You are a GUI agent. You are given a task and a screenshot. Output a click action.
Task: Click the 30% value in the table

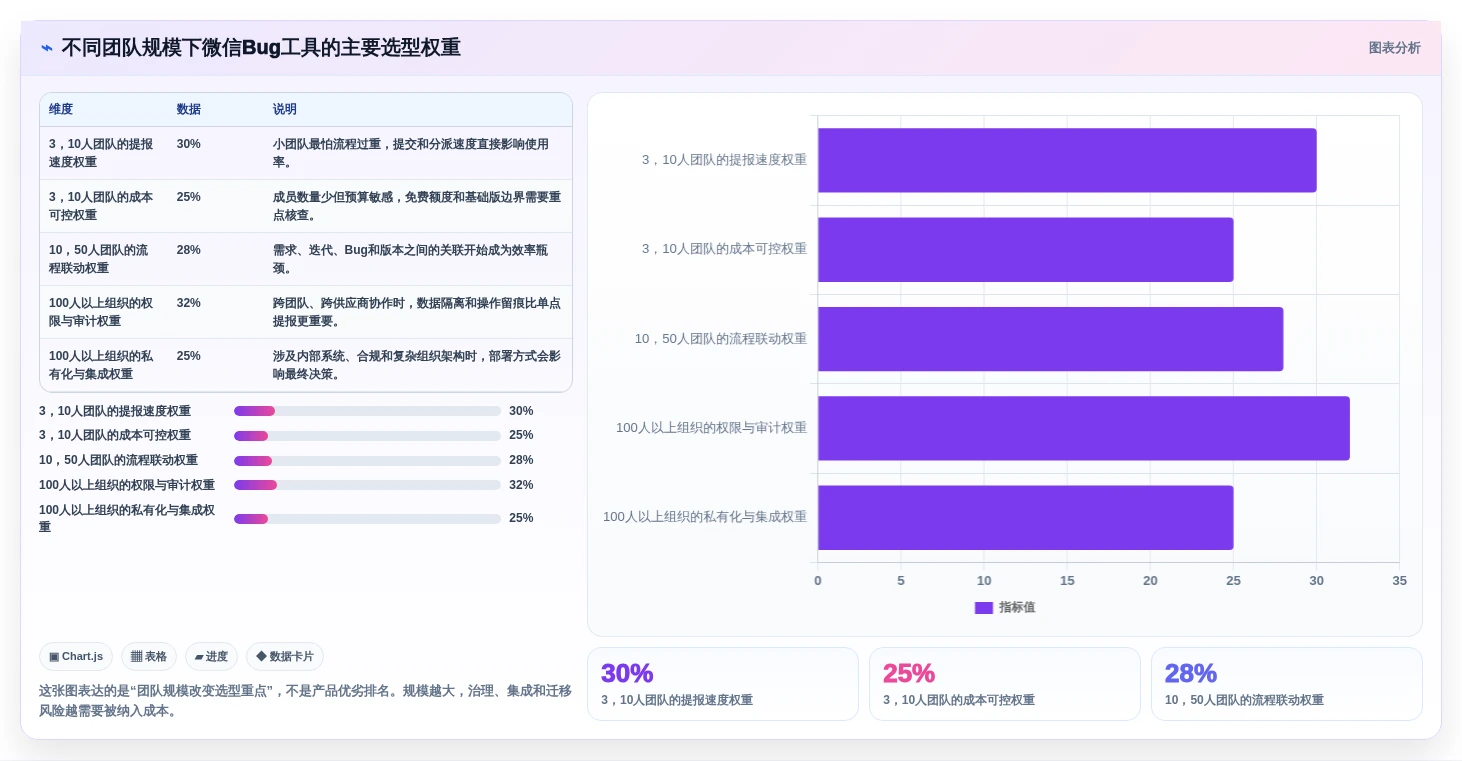tap(189, 144)
